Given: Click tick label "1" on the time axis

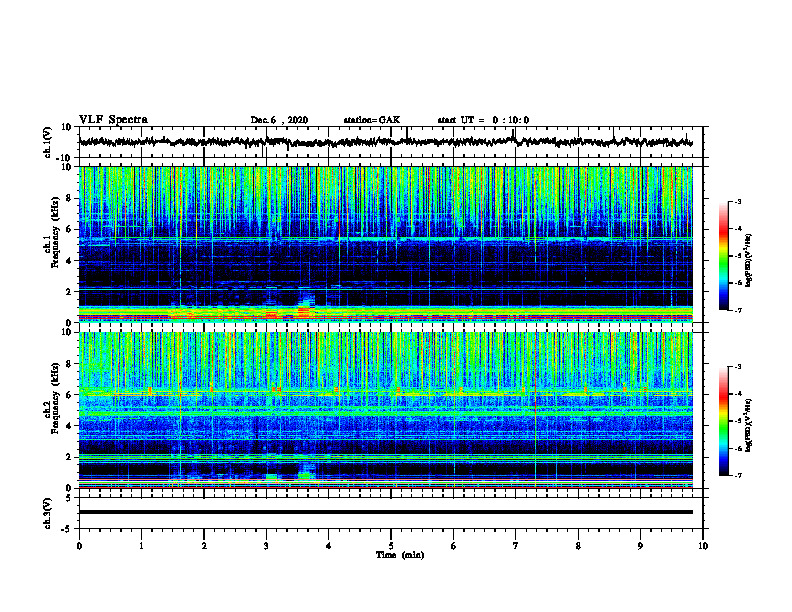Looking at the screenshot, I should pyautogui.click(x=141, y=546).
